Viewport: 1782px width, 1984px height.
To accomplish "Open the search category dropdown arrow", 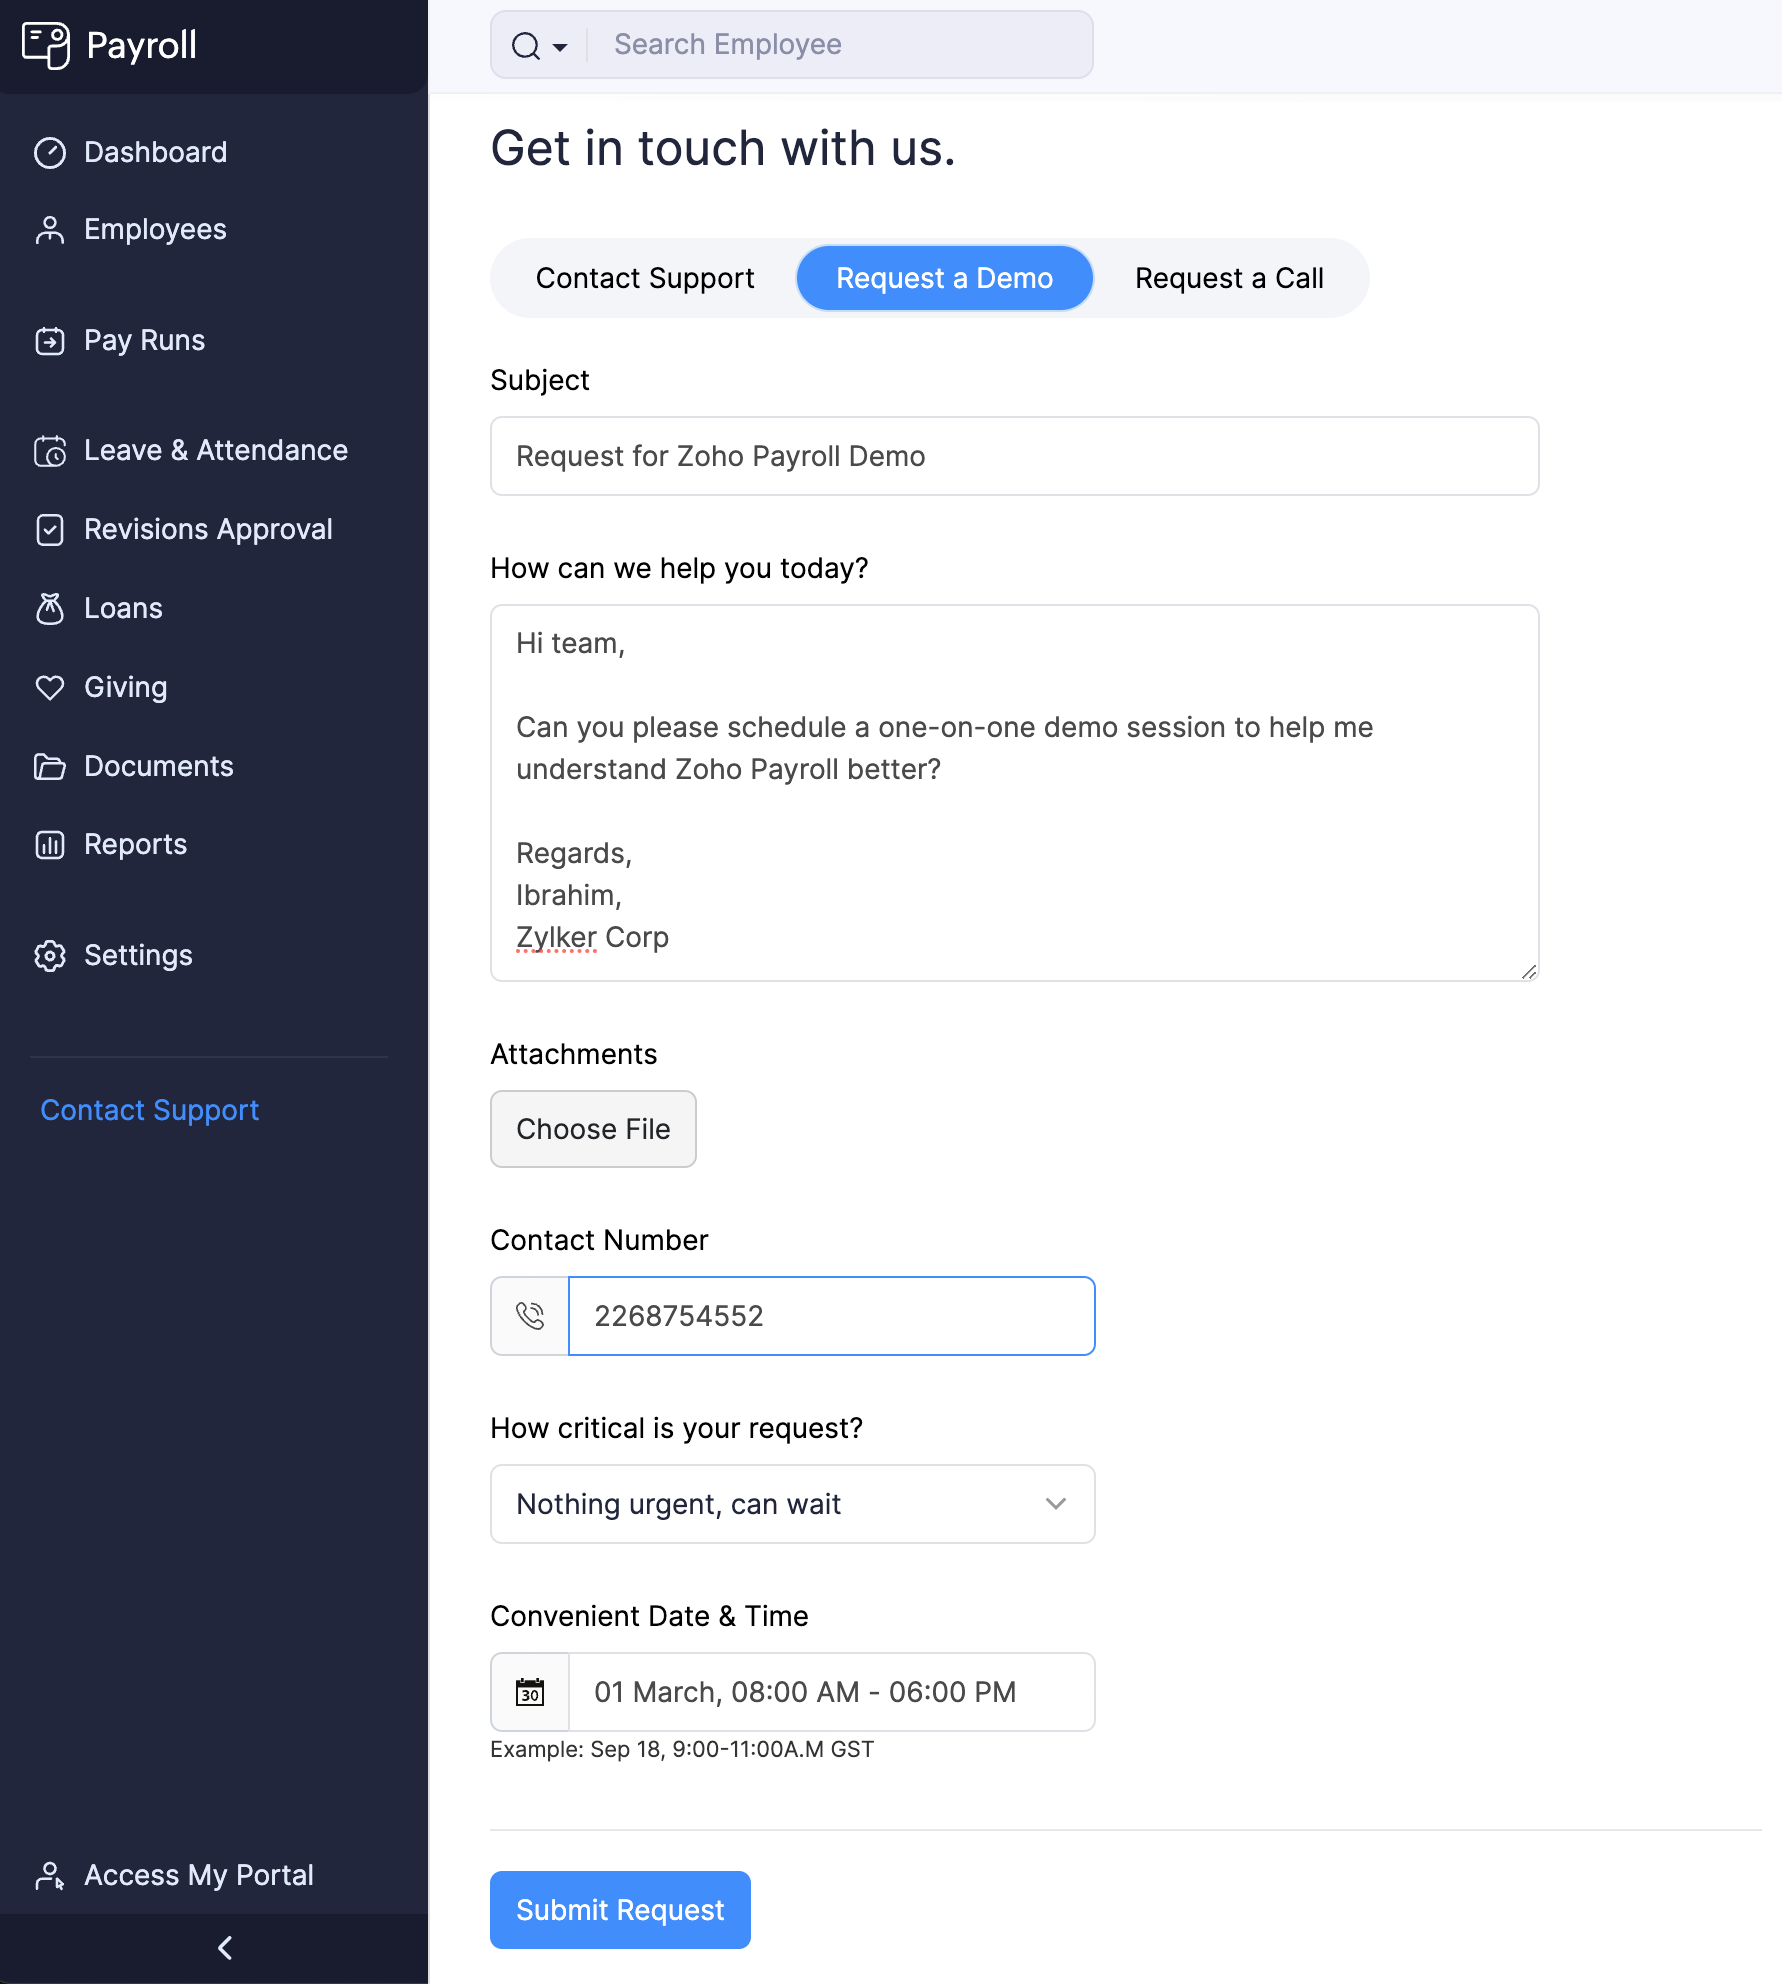I will pyautogui.click(x=559, y=46).
